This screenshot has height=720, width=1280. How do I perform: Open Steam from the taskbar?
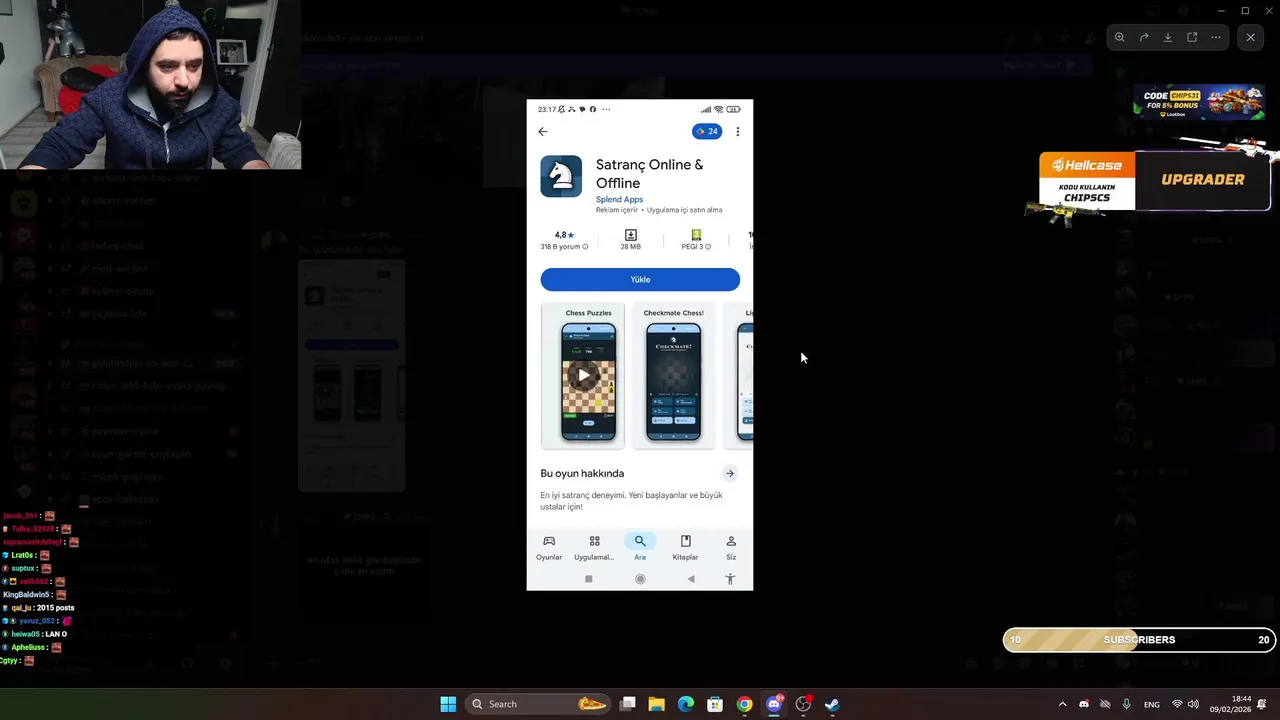point(832,704)
